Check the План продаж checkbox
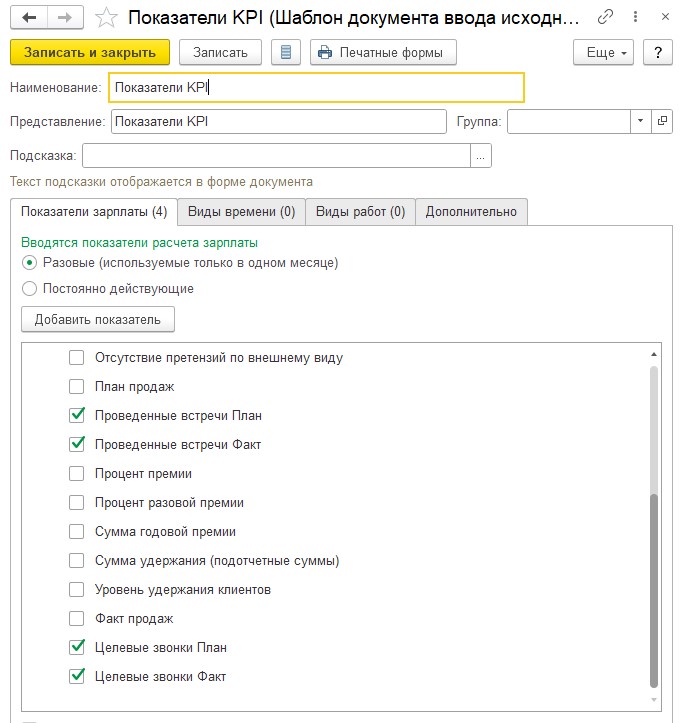 coord(77,387)
